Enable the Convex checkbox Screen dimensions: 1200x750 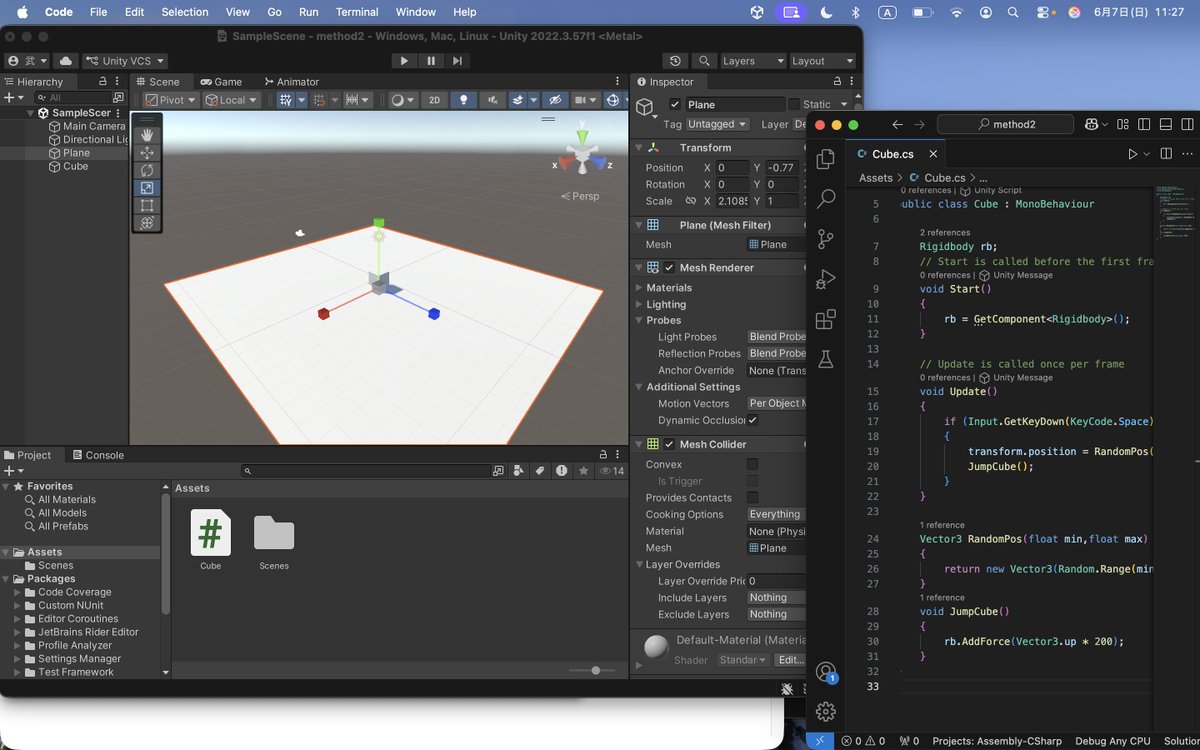(x=752, y=464)
